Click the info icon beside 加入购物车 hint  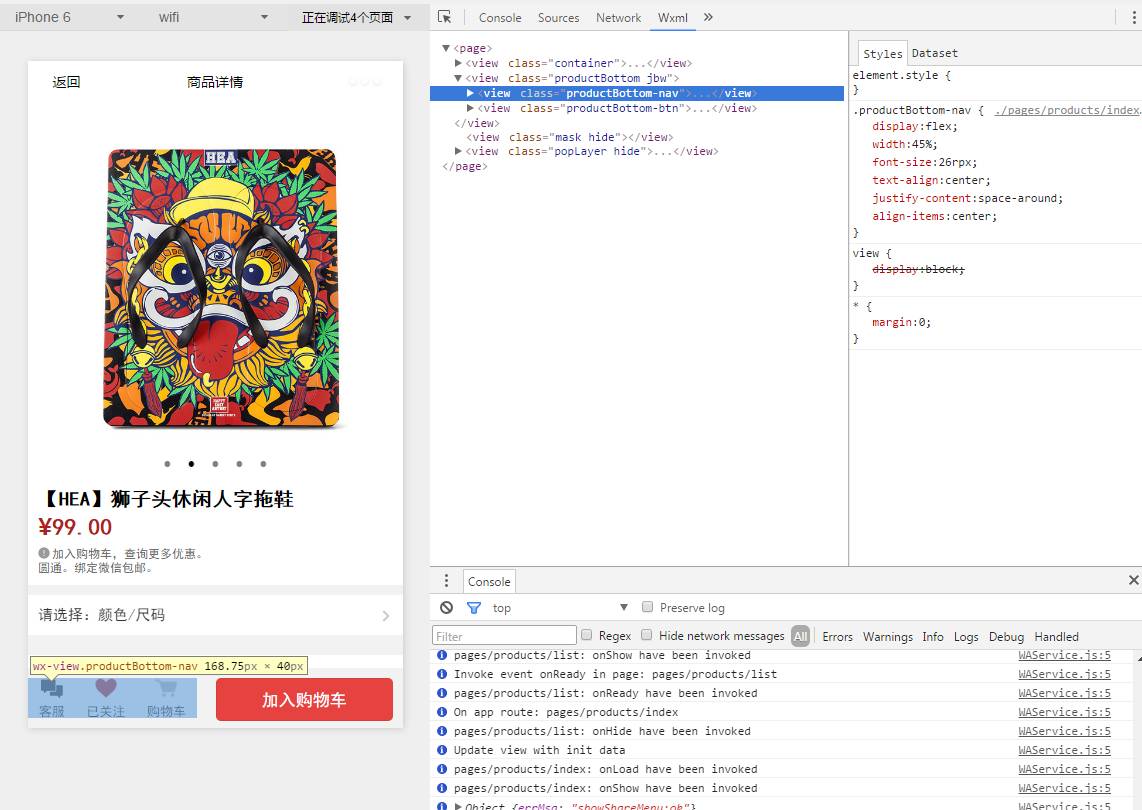click(x=44, y=553)
